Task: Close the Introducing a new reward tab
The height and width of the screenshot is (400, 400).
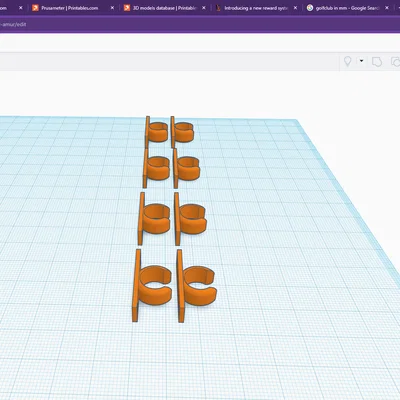Action: [x=295, y=8]
